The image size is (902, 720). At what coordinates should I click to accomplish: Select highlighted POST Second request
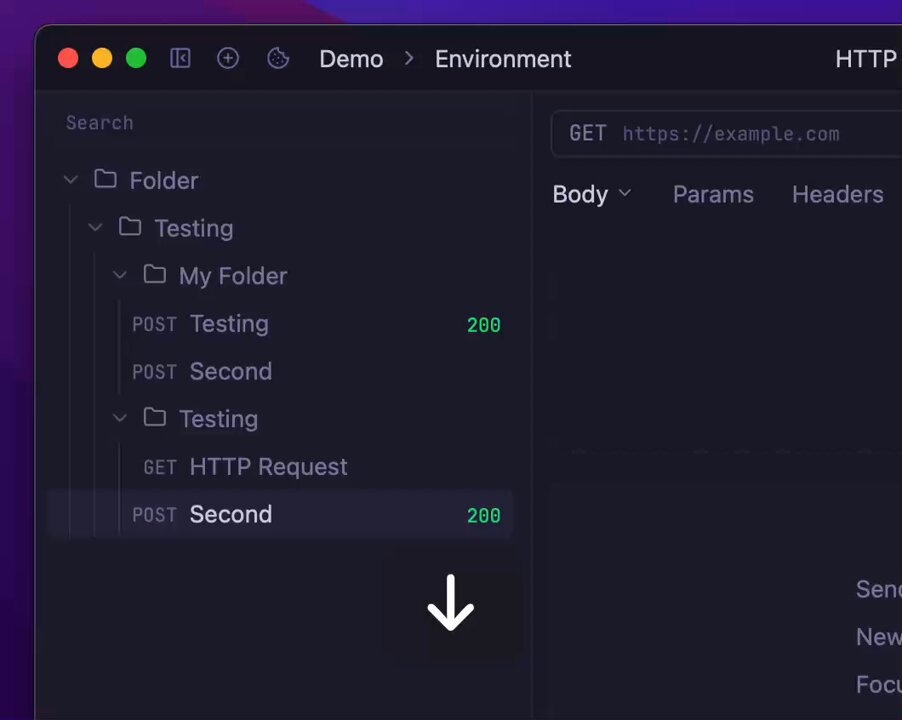tap(280, 514)
